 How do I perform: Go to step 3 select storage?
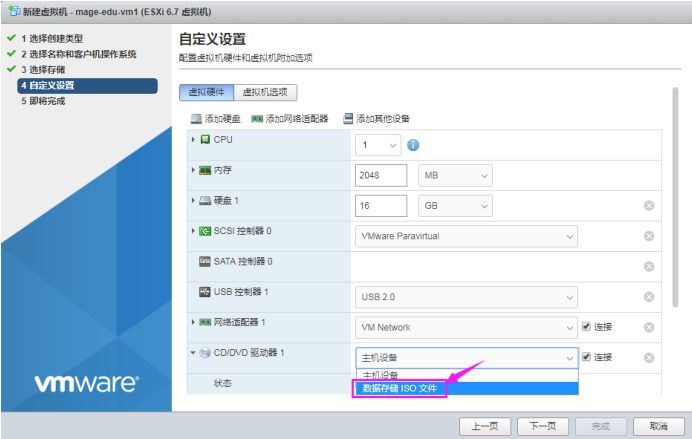43,70
